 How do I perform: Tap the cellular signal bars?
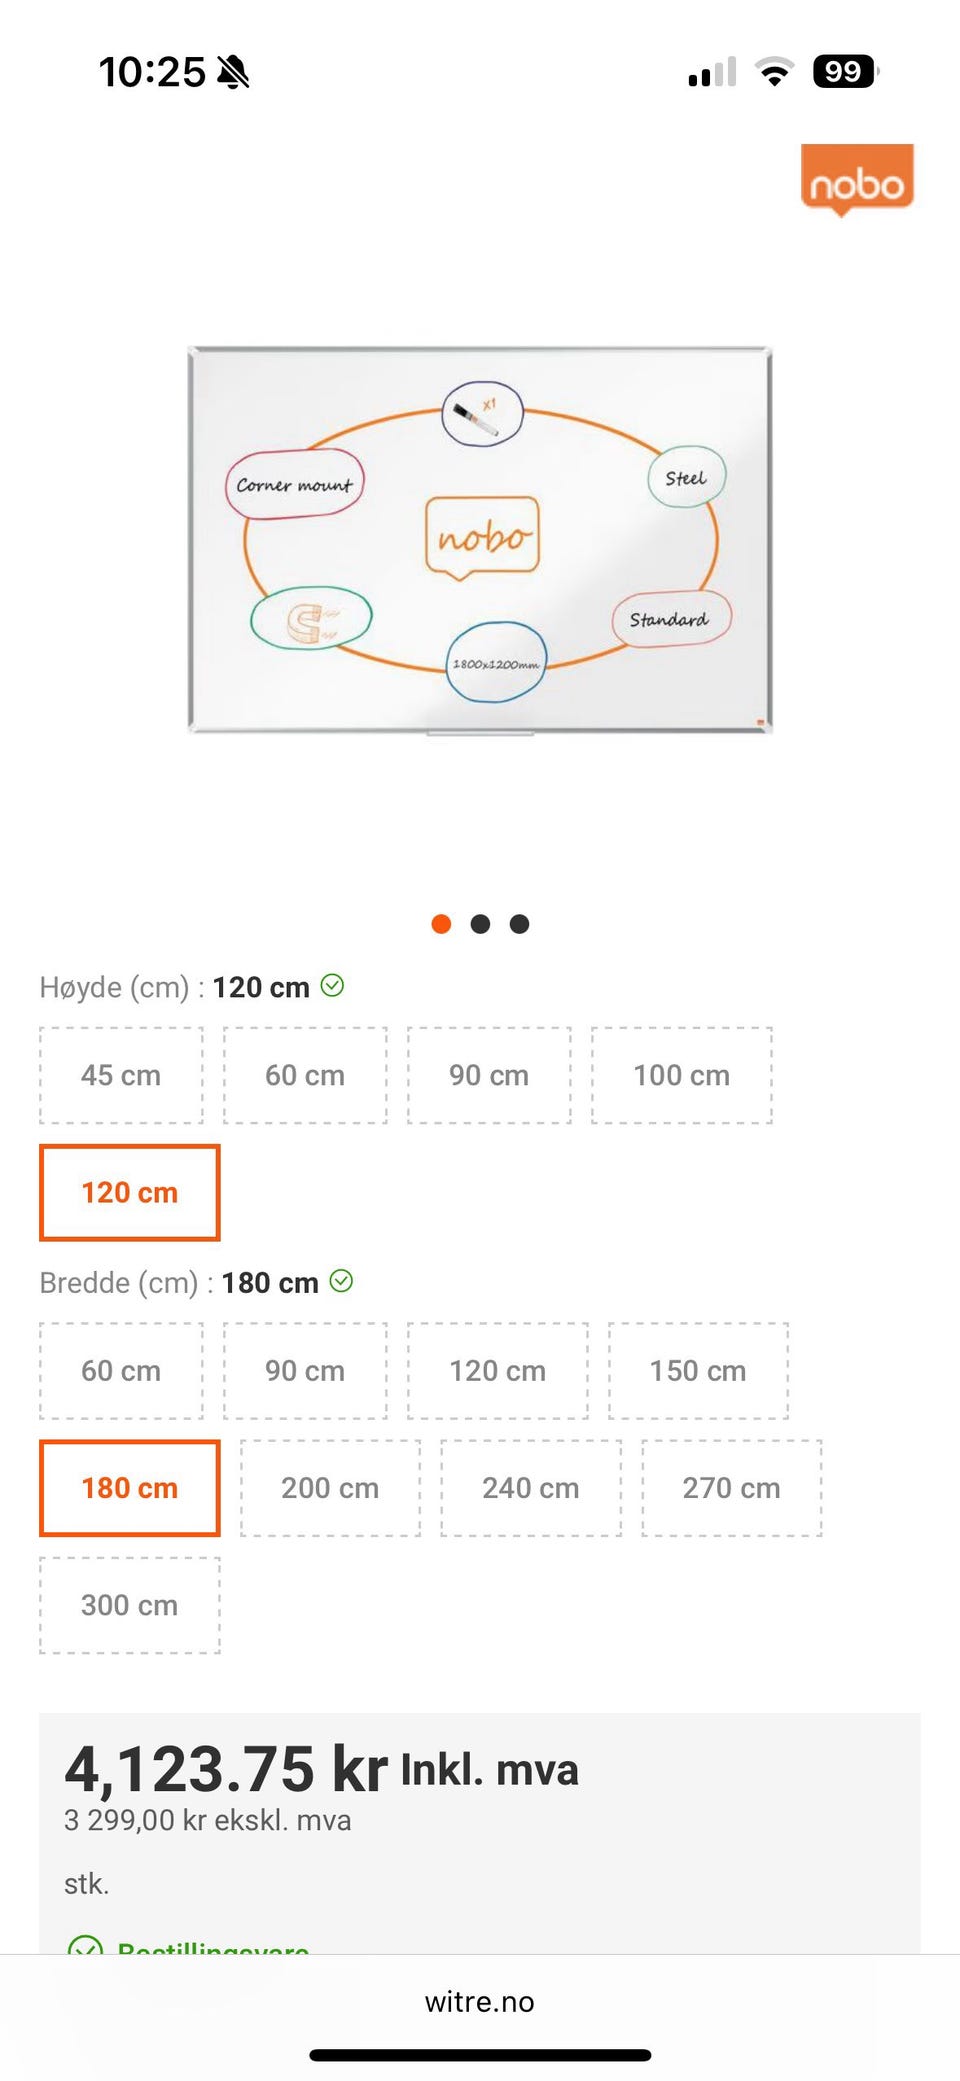(x=712, y=72)
